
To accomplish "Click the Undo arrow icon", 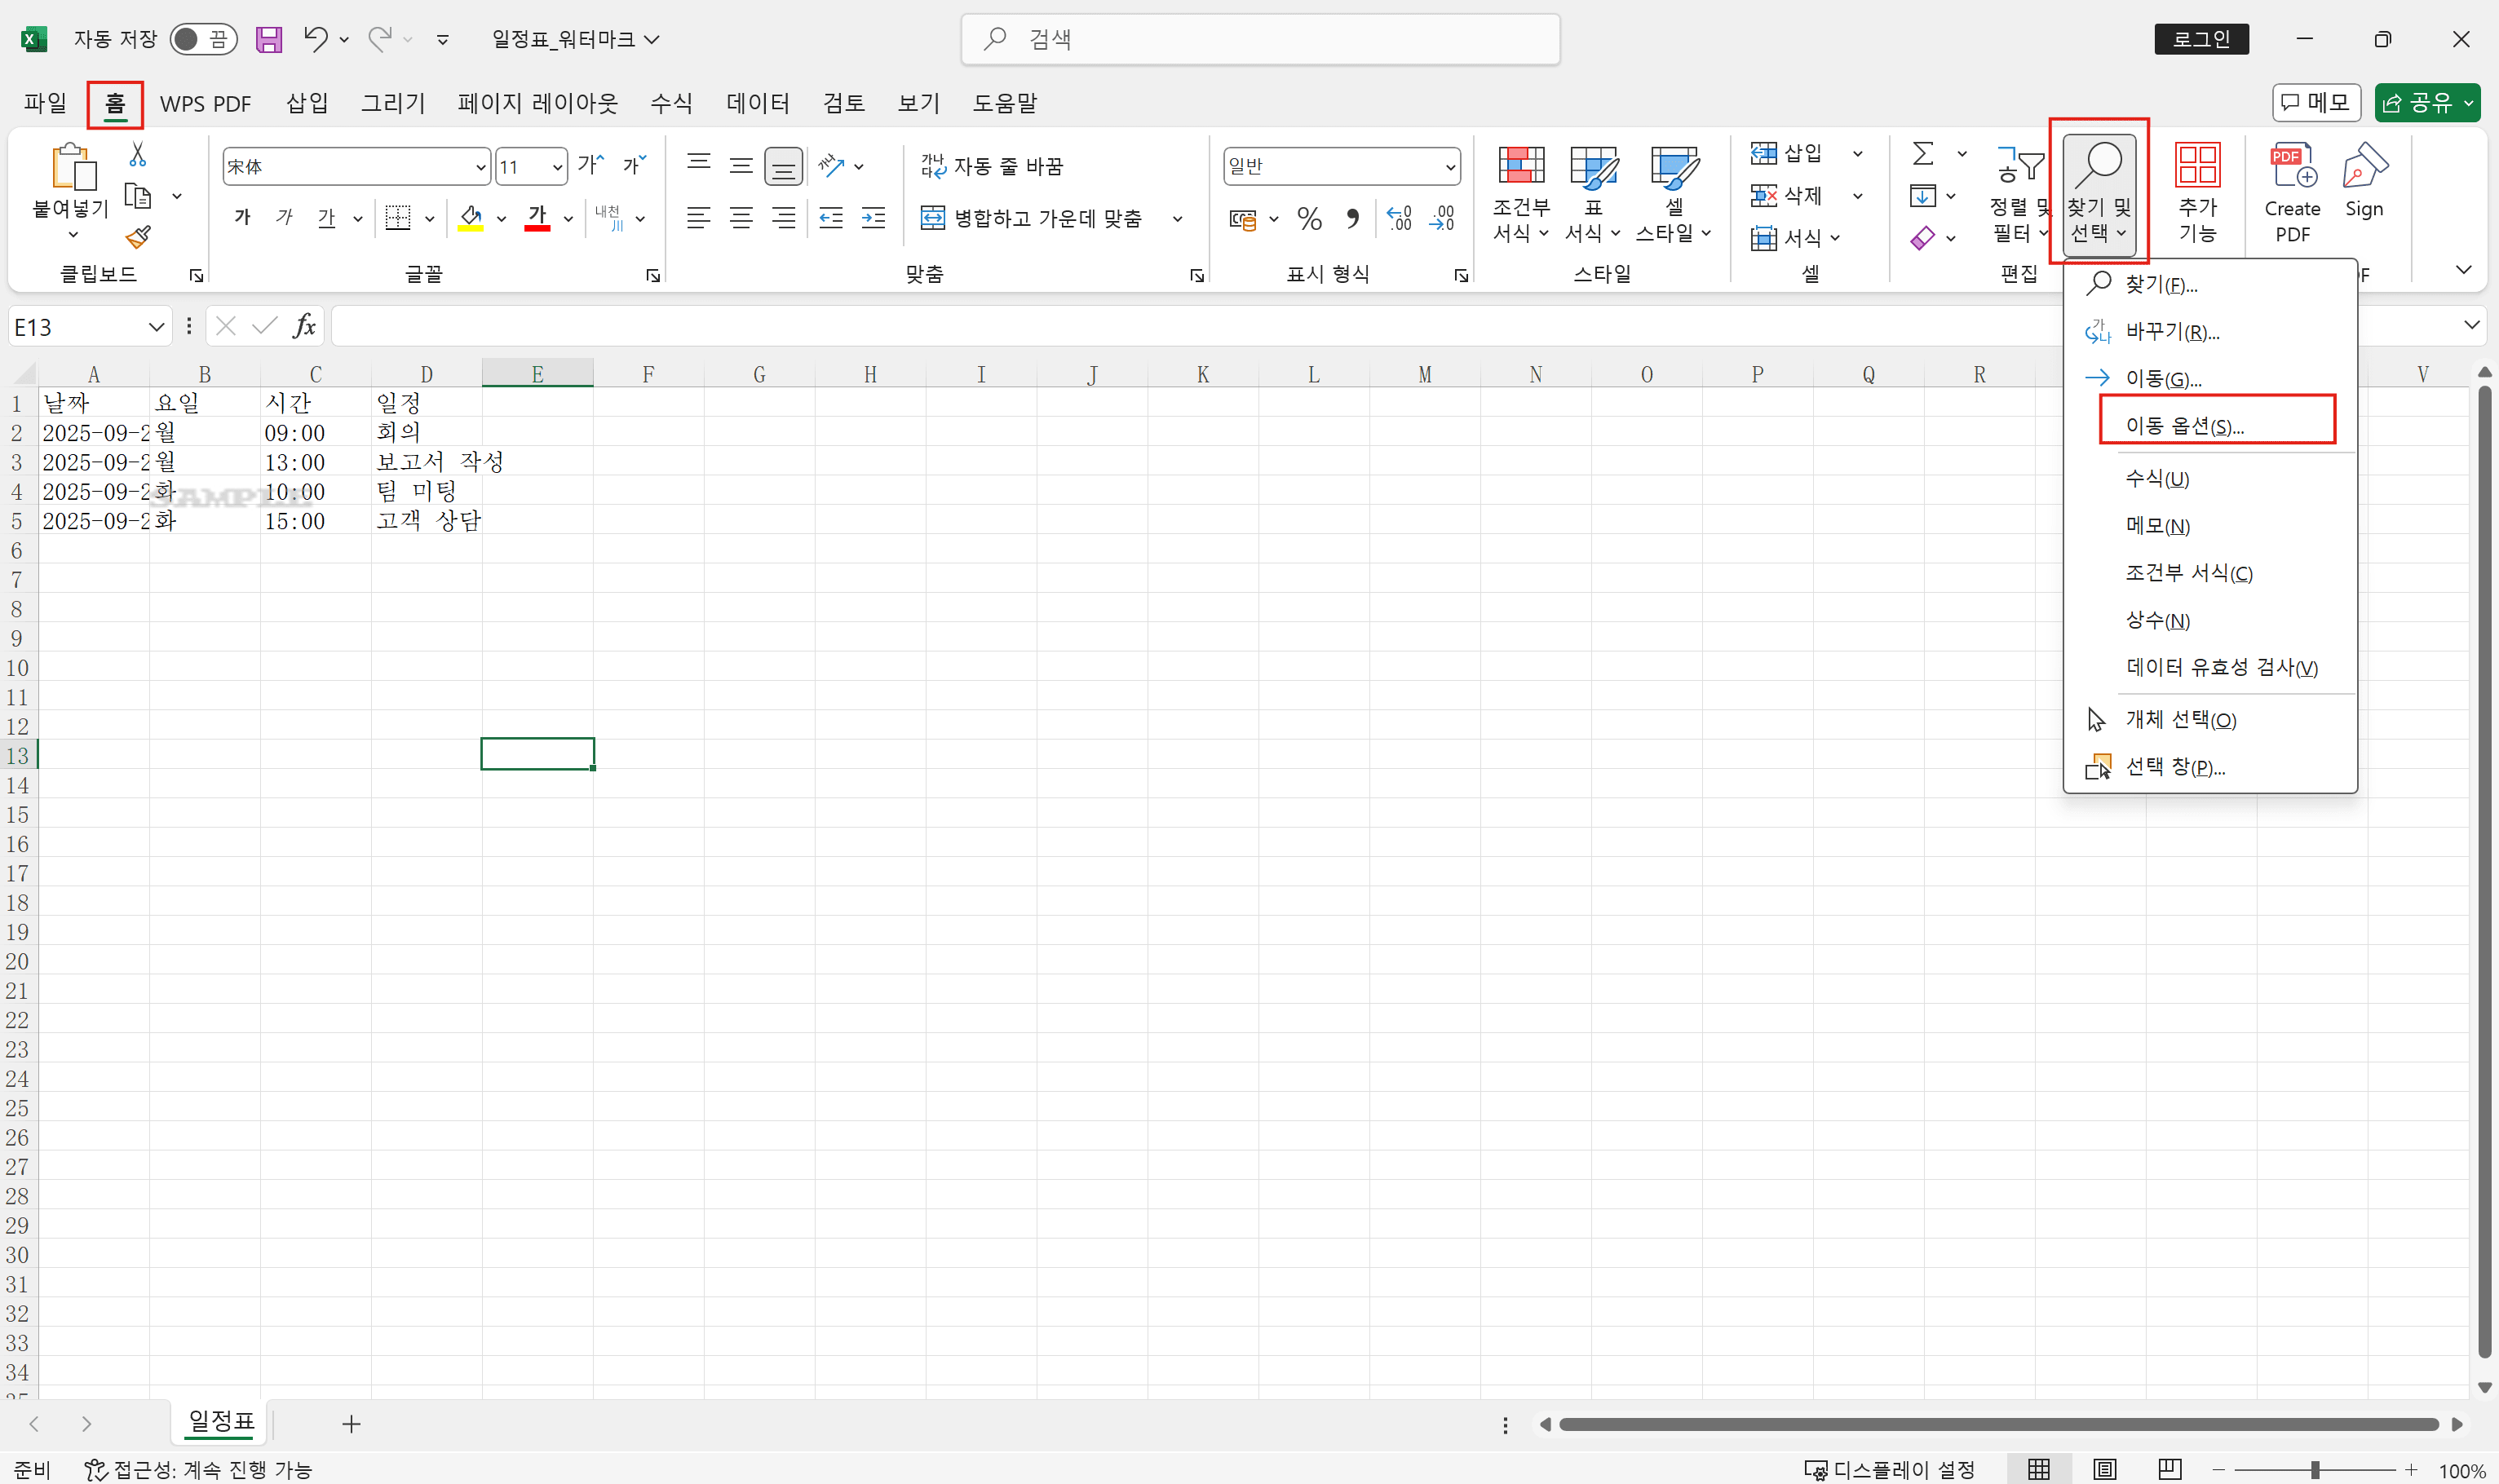I will [315, 39].
